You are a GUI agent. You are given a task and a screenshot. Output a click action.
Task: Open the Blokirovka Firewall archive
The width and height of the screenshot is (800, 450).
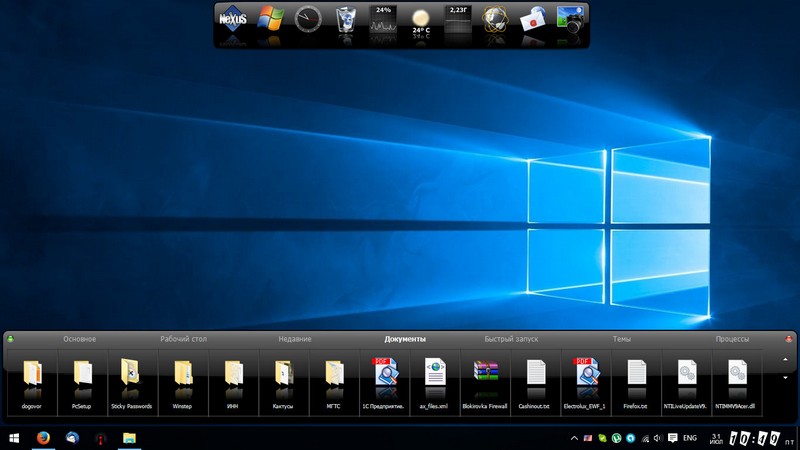coord(485,383)
